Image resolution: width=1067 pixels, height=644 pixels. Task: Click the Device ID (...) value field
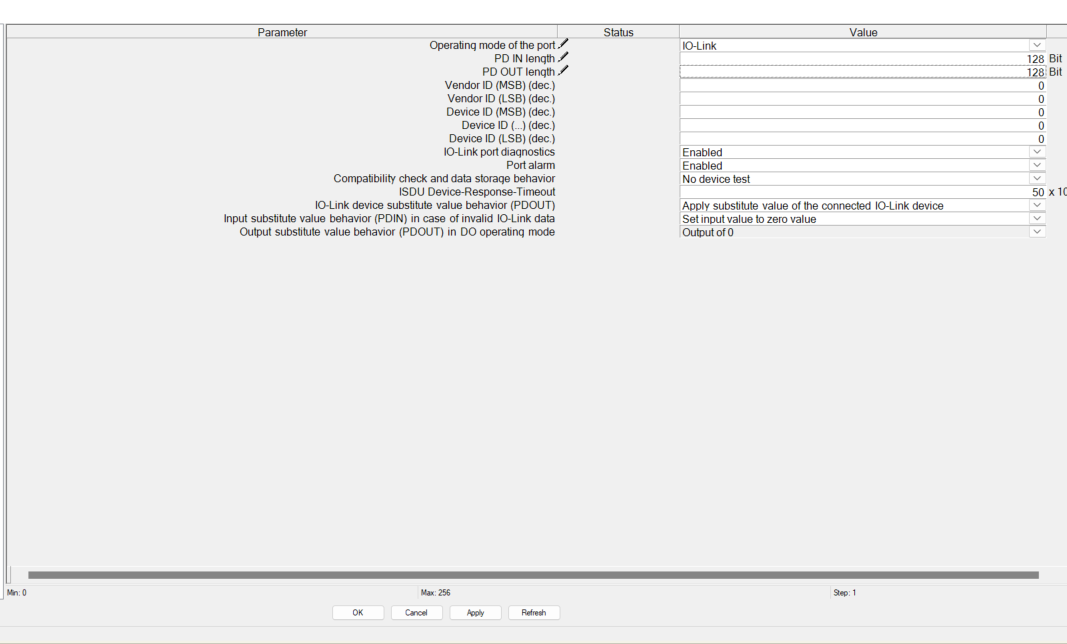point(863,126)
